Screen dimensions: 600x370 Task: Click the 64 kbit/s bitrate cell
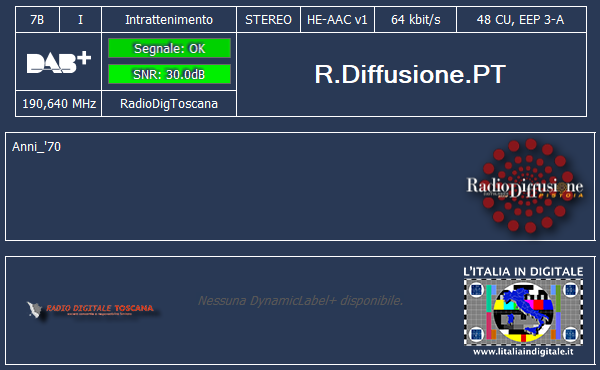click(x=416, y=20)
